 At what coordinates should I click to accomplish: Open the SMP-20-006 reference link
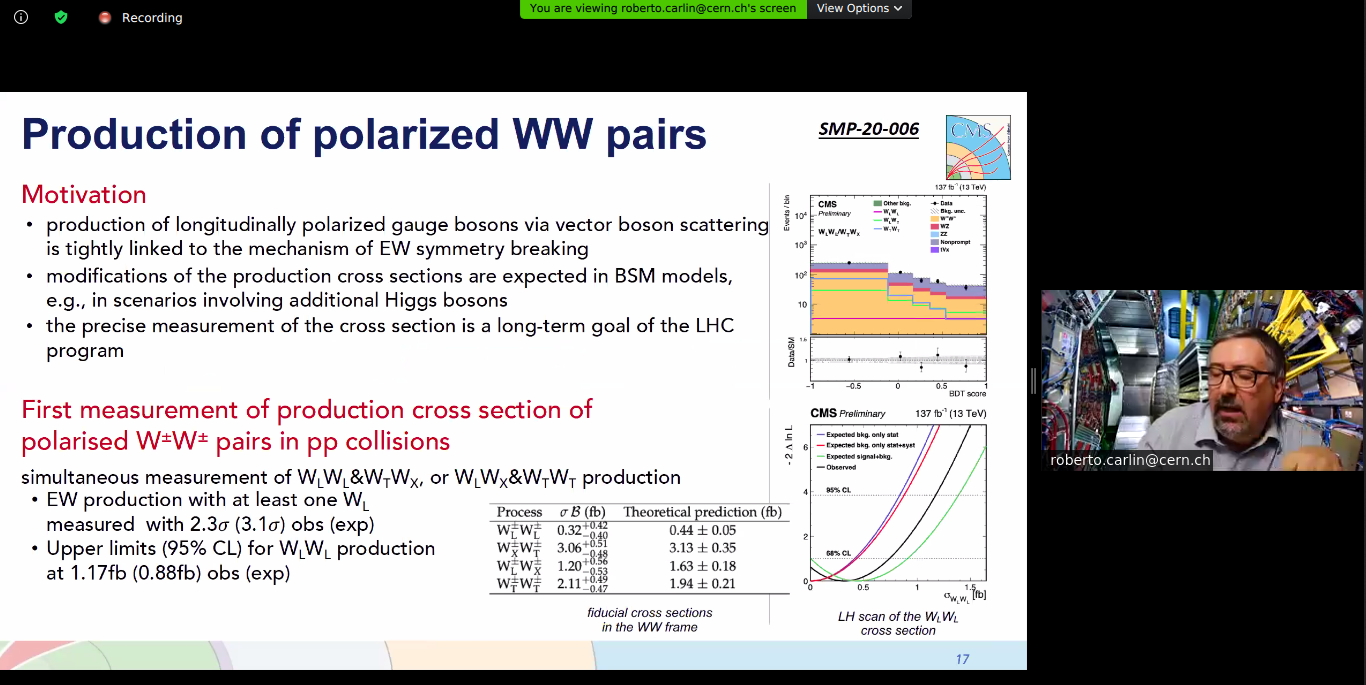coord(868,129)
